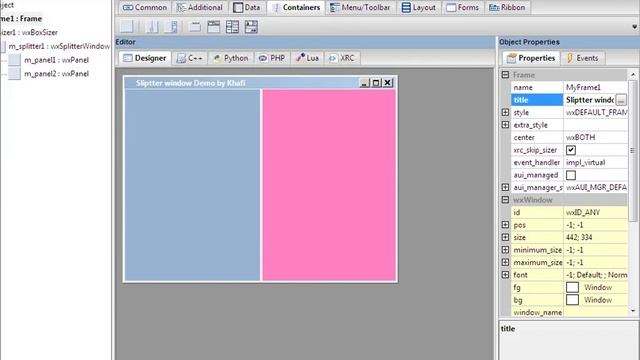Viewport: 640px width, 360px height.
Task: Select the wxScrolledWindow palette tool
Action: pos(171,27)
